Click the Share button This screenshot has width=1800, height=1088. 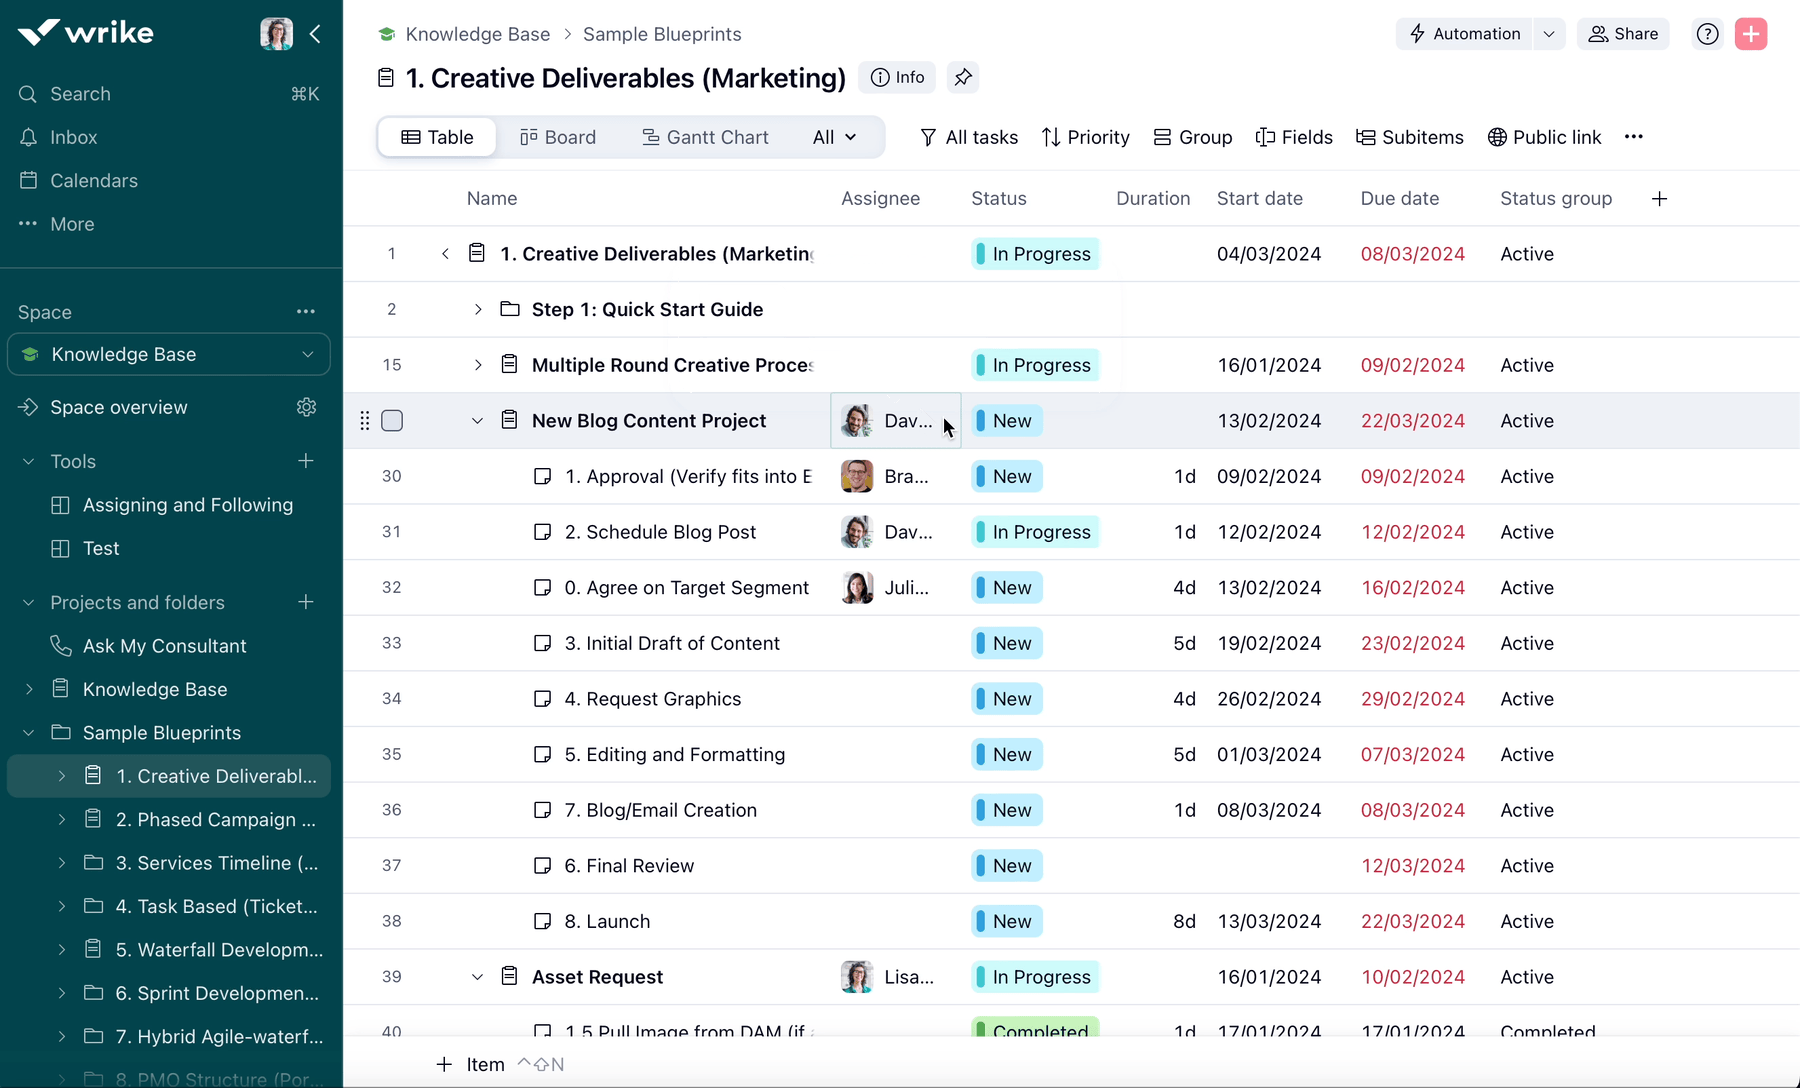(1623, 34)
